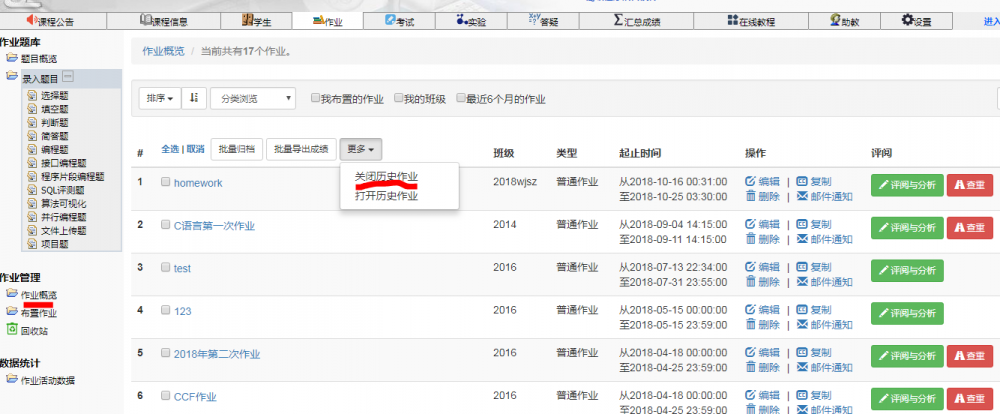This screenshot has height=414, width=1000.
Task: Open the homework assignment link
Action: click(198, 183)
